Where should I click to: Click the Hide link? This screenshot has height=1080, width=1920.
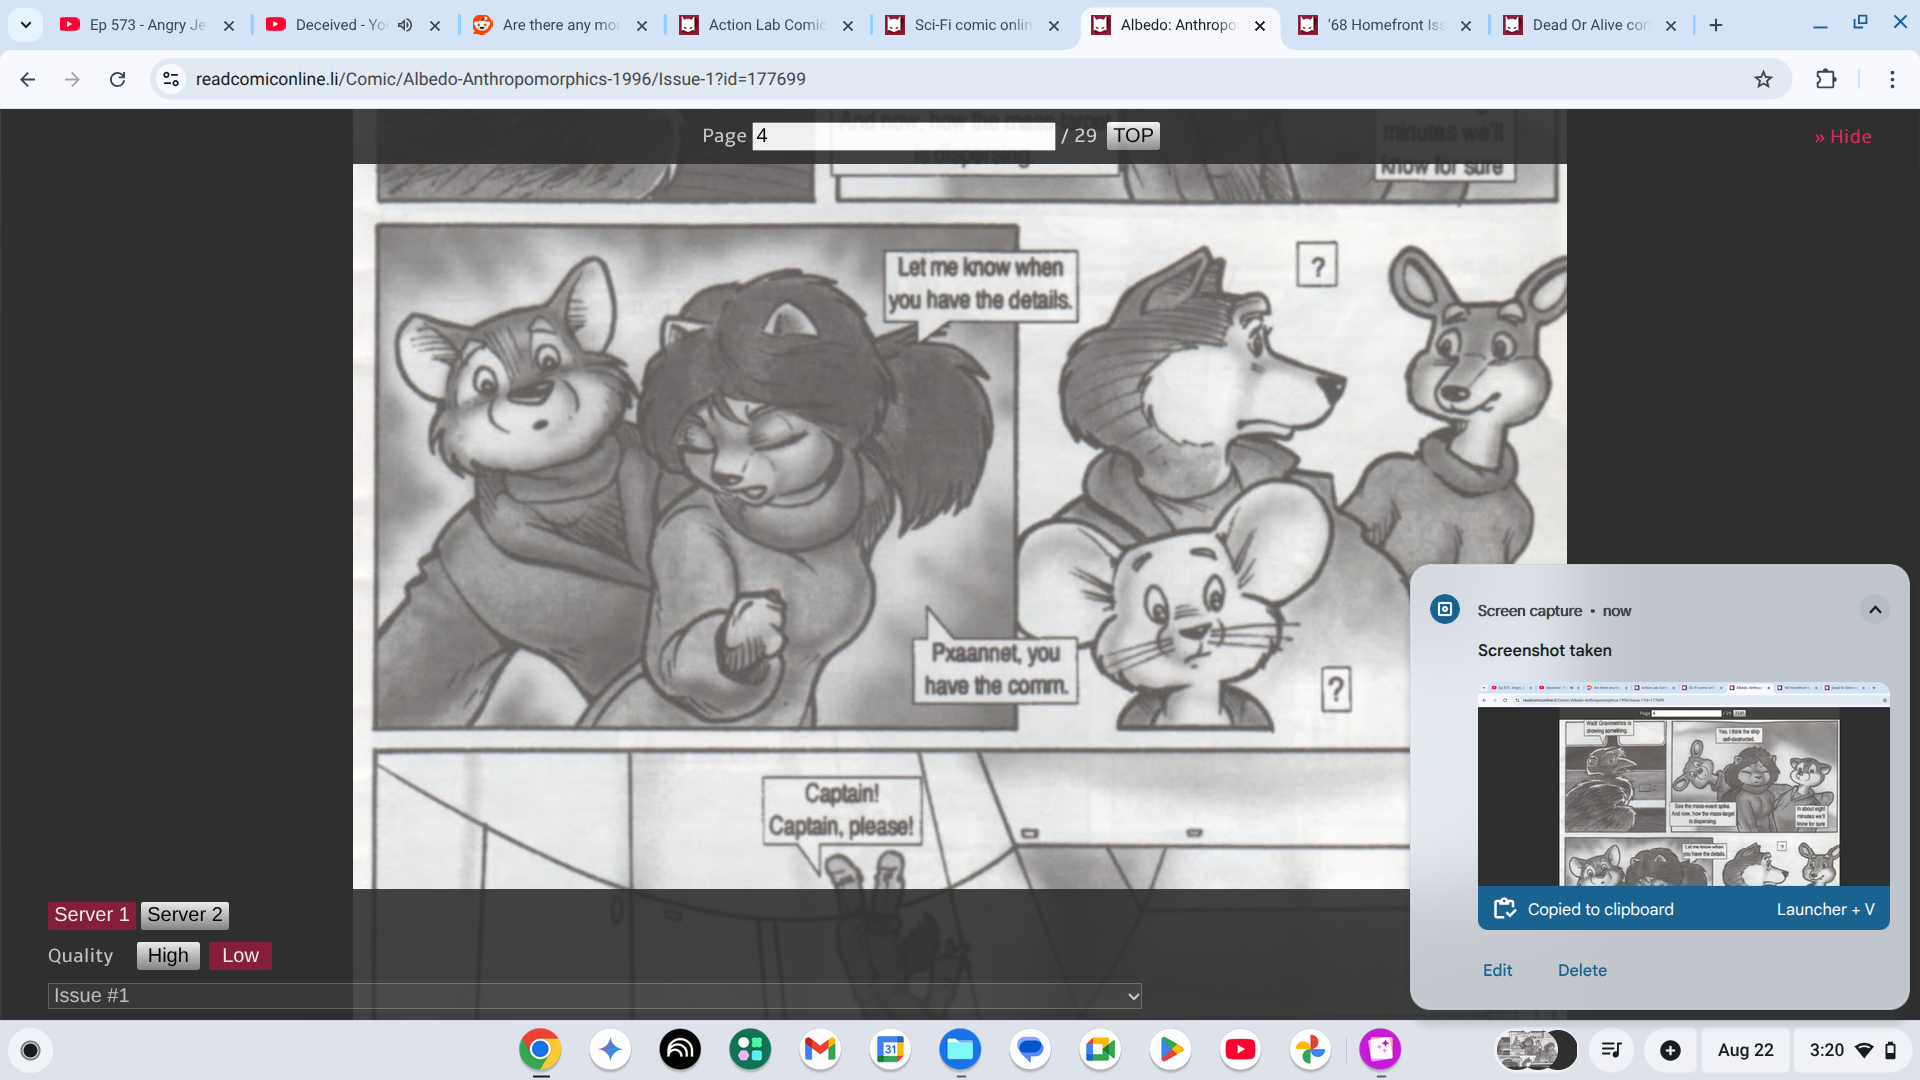(x=1842, y=137)
